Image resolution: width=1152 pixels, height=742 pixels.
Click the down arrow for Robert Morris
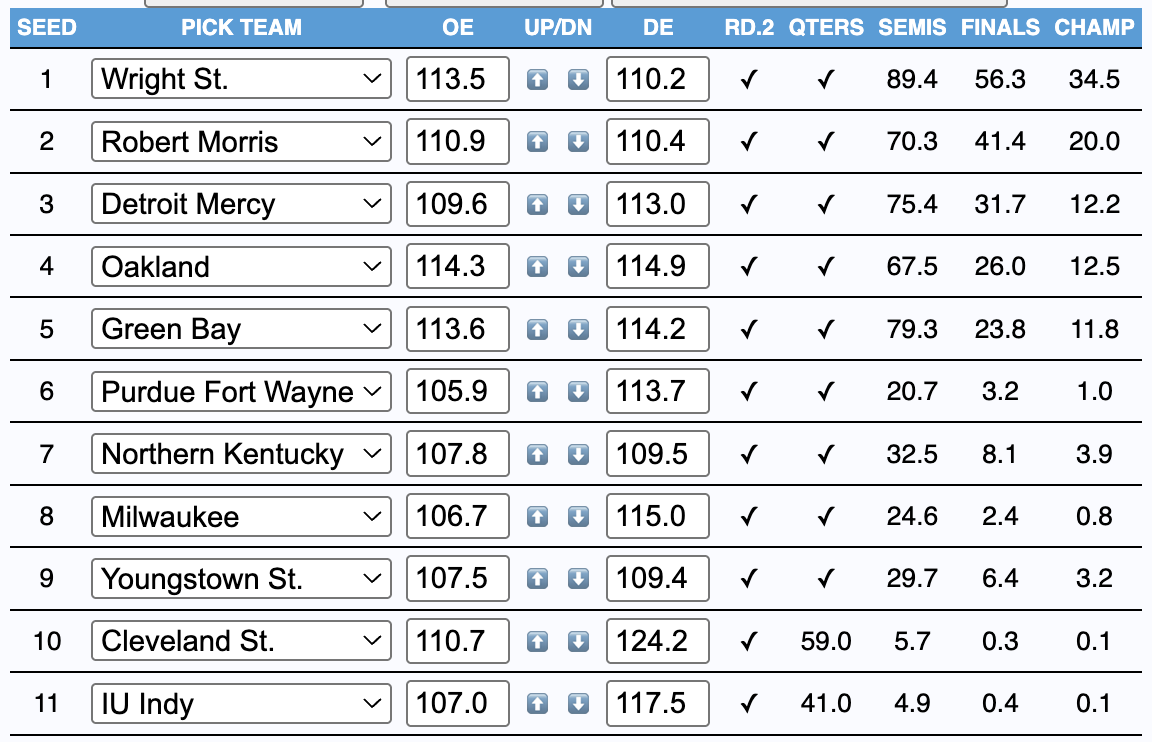[x=578, y=142]
